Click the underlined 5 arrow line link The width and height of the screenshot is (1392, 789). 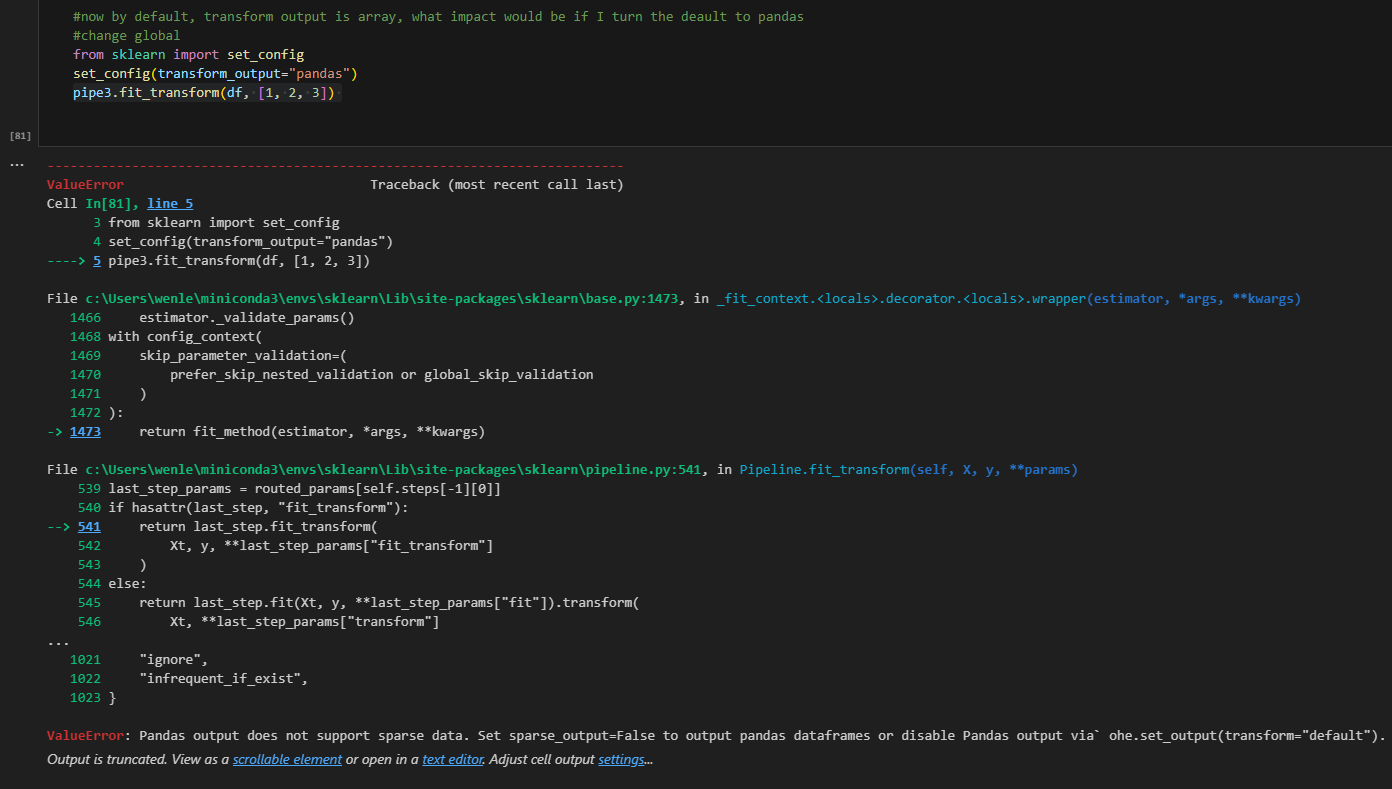pos(96,261)
